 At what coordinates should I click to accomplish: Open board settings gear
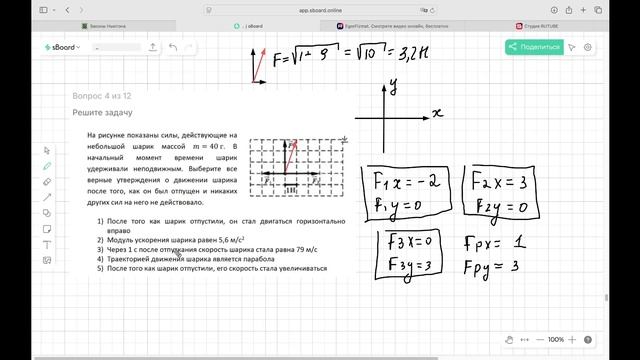point(588,47)
